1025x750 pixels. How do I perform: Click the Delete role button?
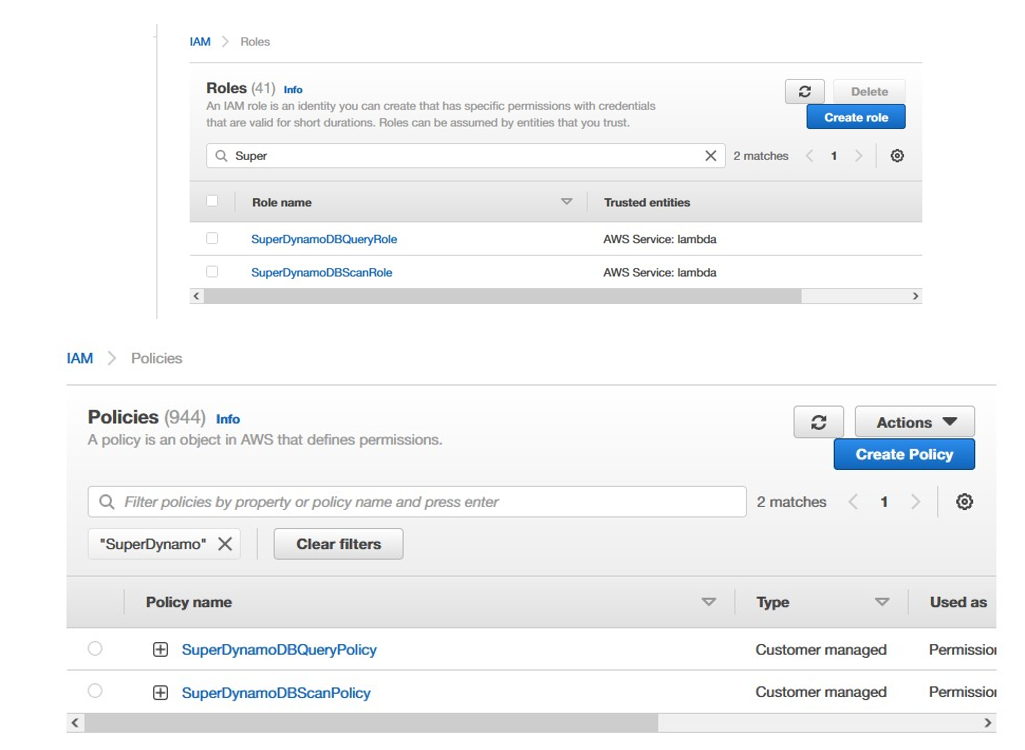(869, 92)
